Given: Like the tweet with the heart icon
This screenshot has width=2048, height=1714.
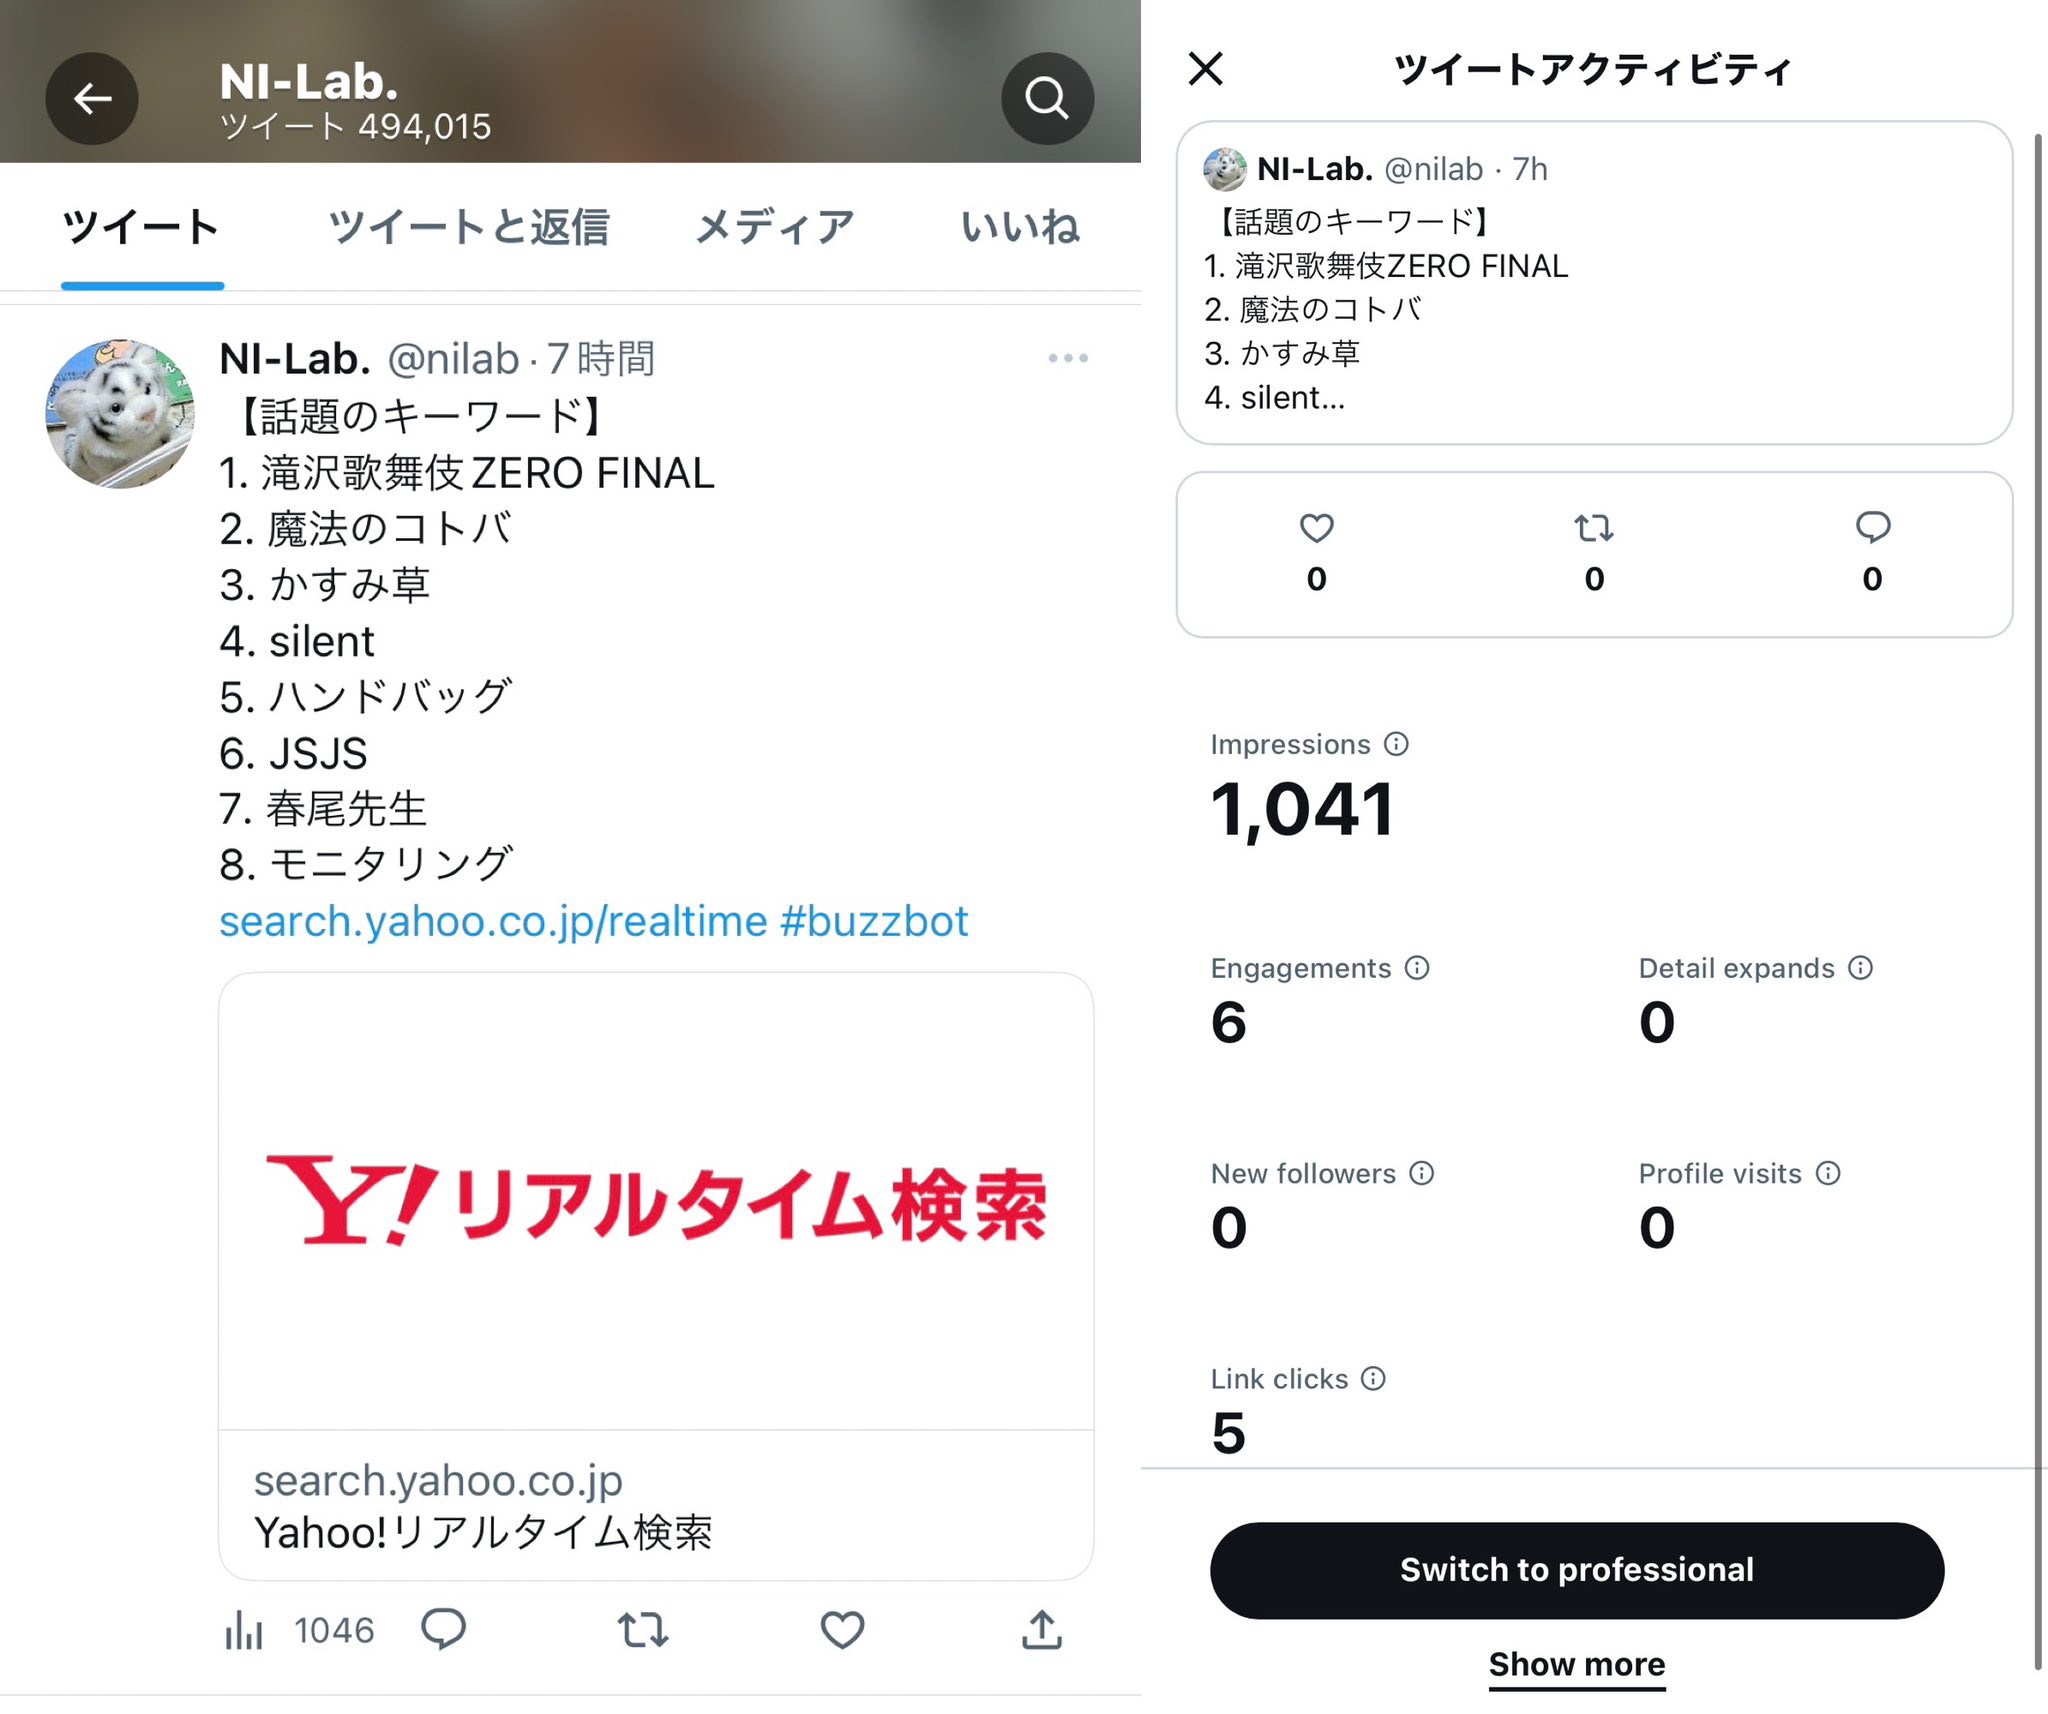Looking at the screenshot, I should 842,1630.
